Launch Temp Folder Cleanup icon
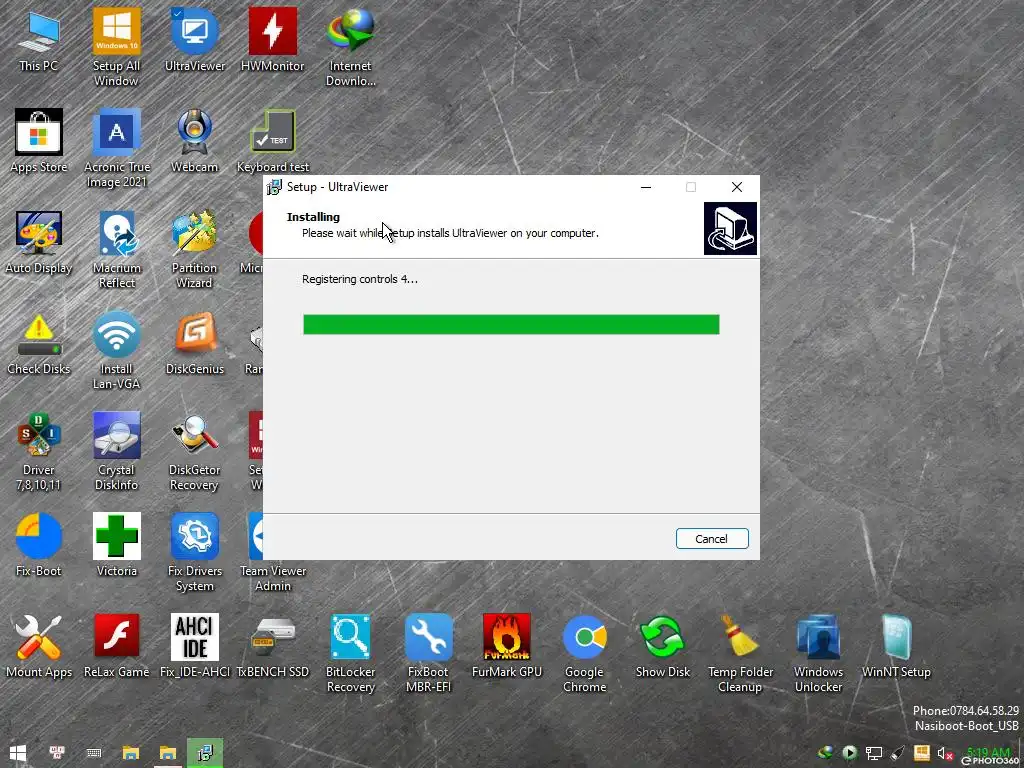This screenshot has height=768, width=1024. coord(741,654)
